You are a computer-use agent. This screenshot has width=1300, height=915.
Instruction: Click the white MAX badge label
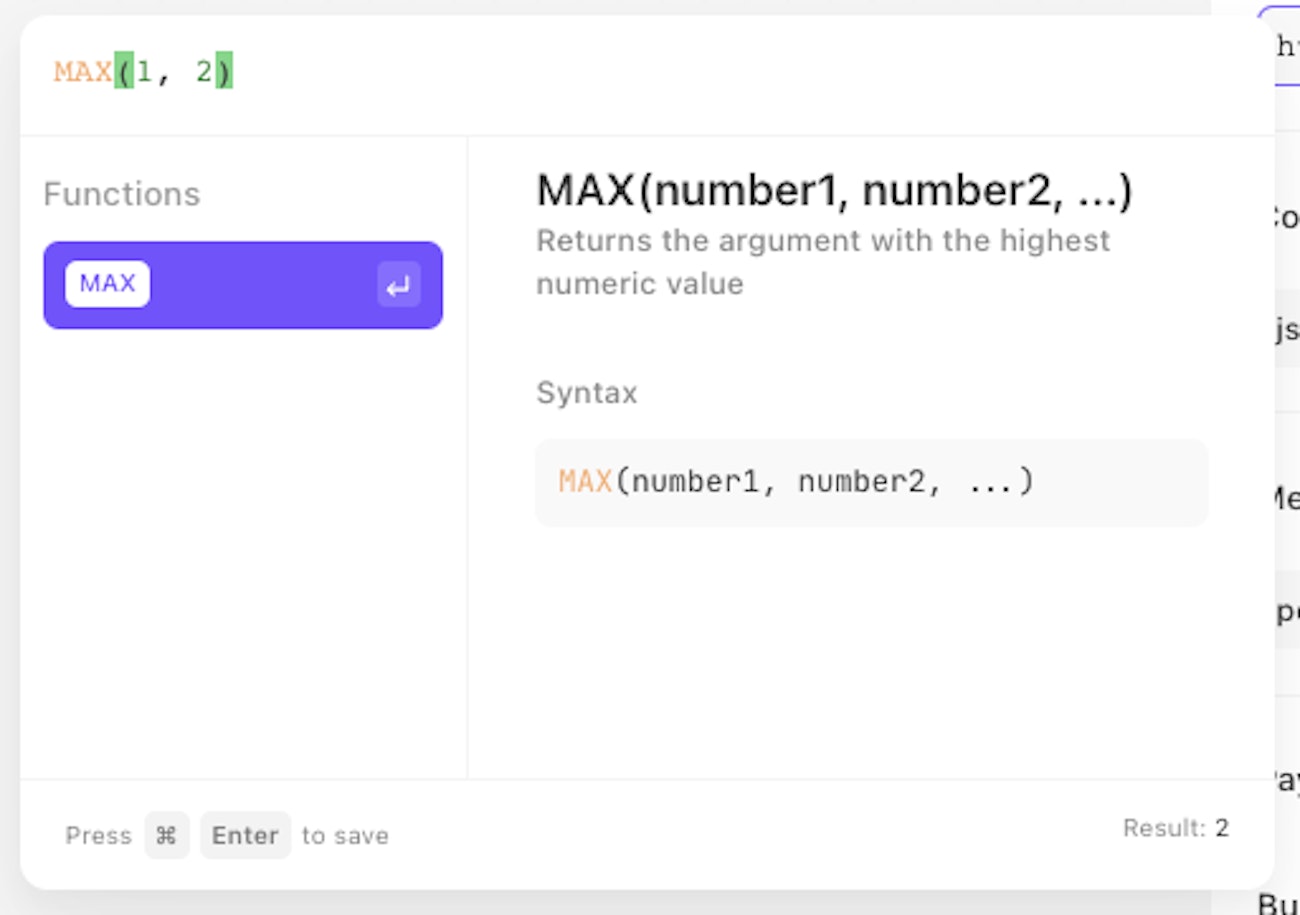tap(107, 284)
